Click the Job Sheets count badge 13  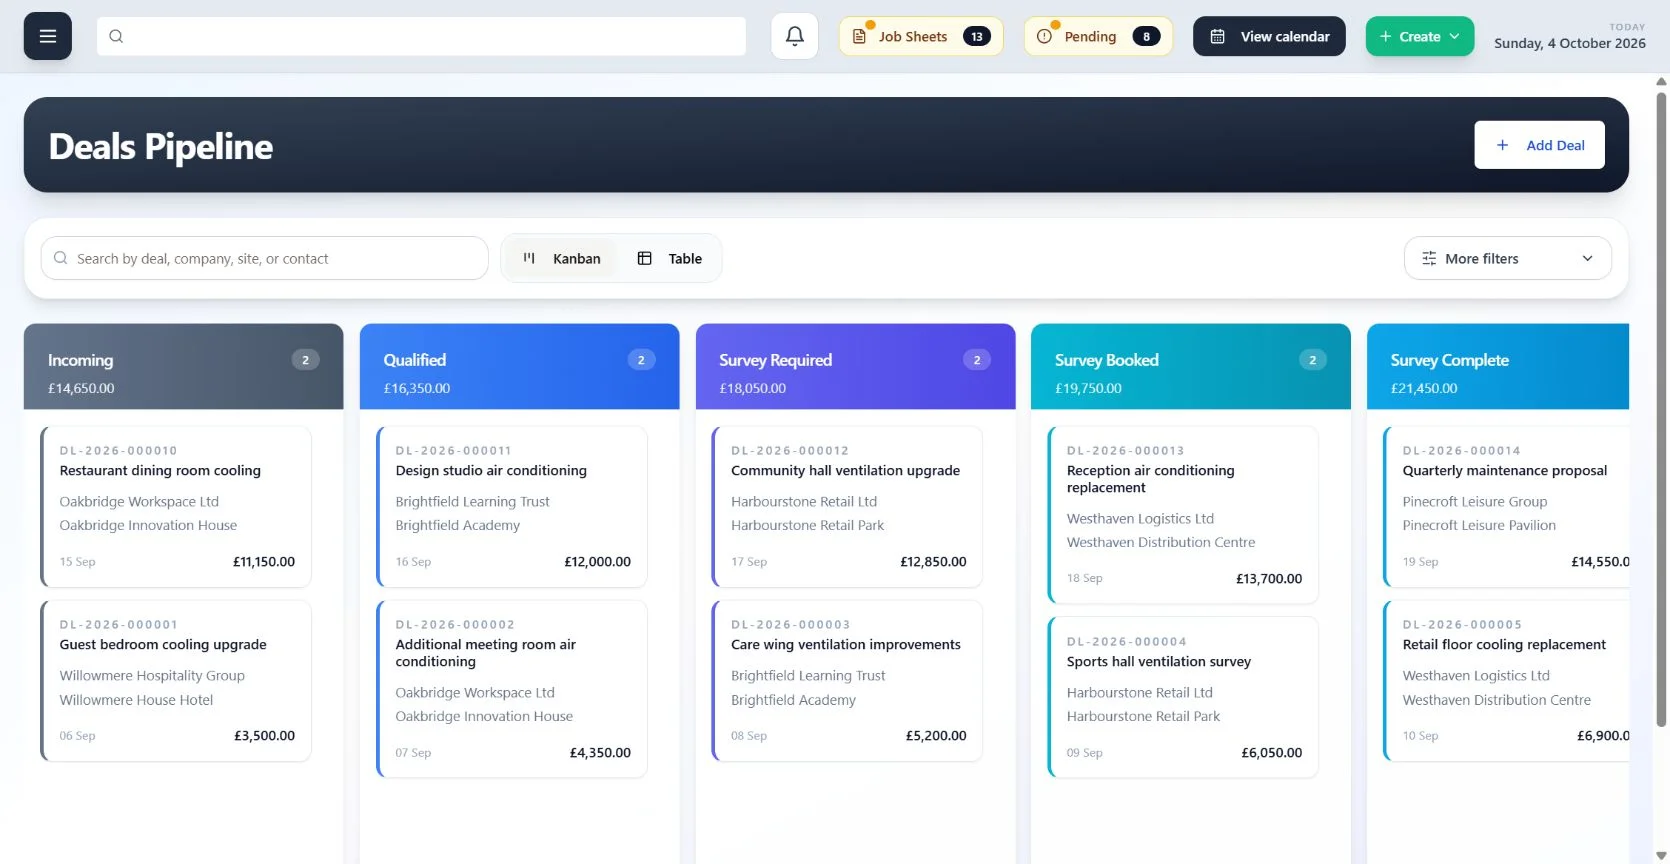click(977, 36)
